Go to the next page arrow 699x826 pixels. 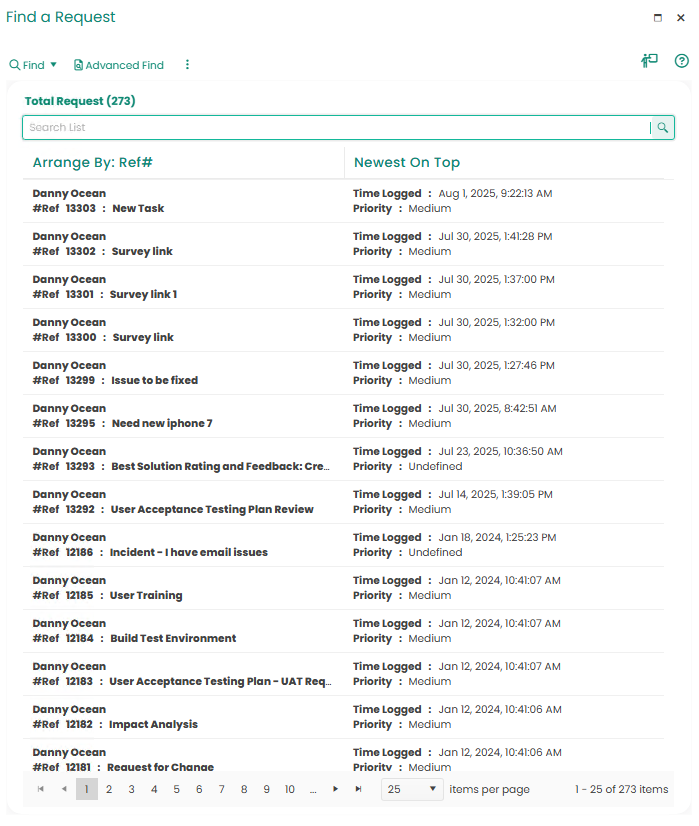(335, 790)
